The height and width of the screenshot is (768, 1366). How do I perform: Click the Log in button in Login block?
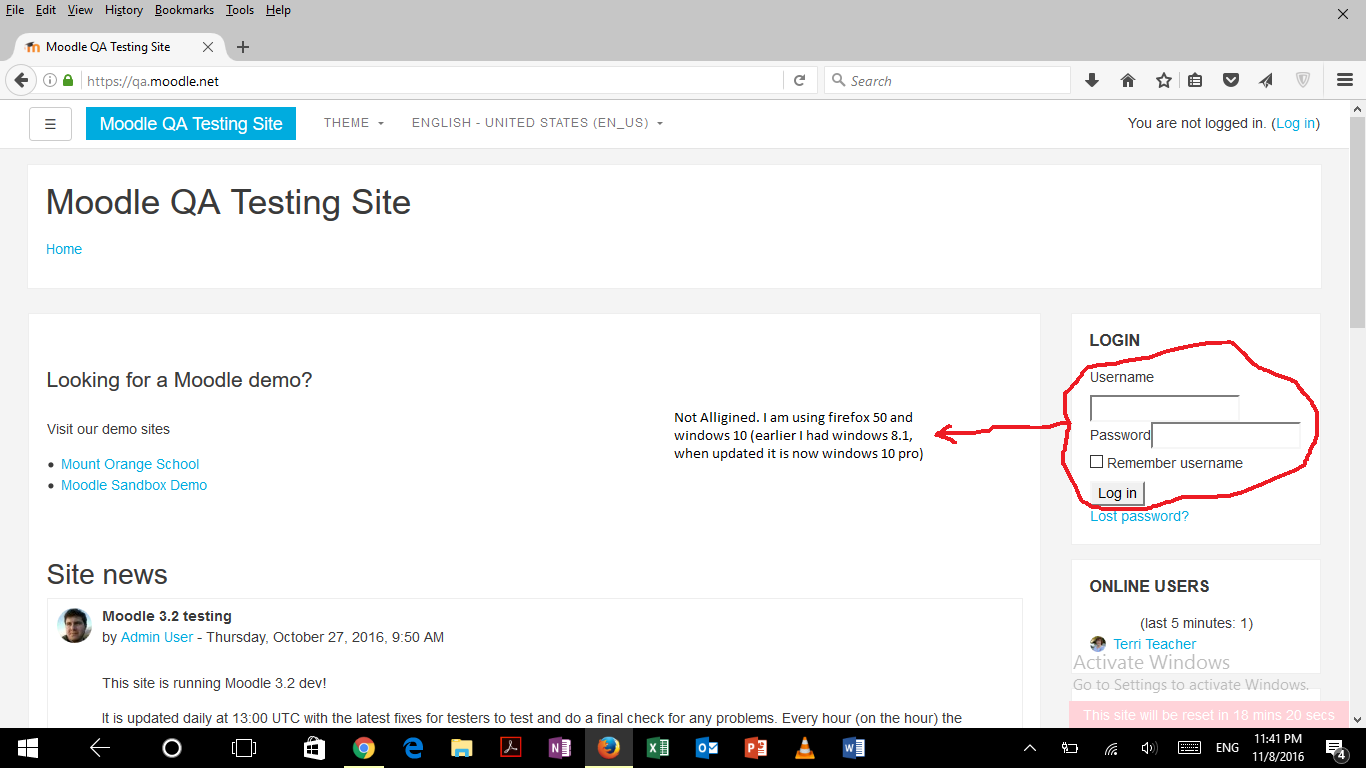pyautogui.click(x=1117, y=493)
